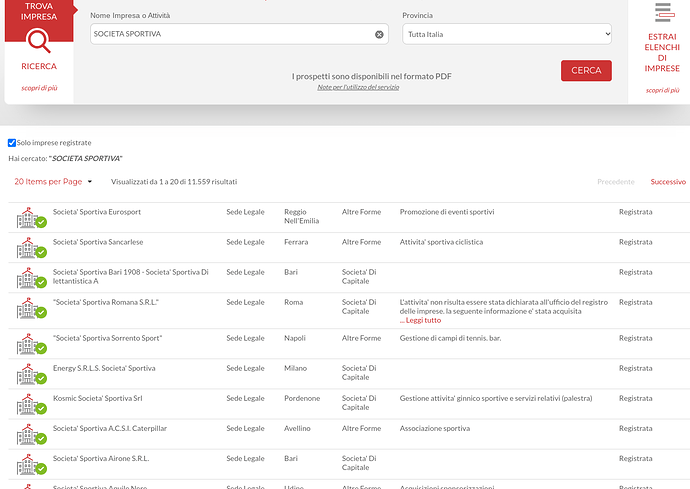
Task: Click scopri di più under Ricerca
Action: coord(39,88)
